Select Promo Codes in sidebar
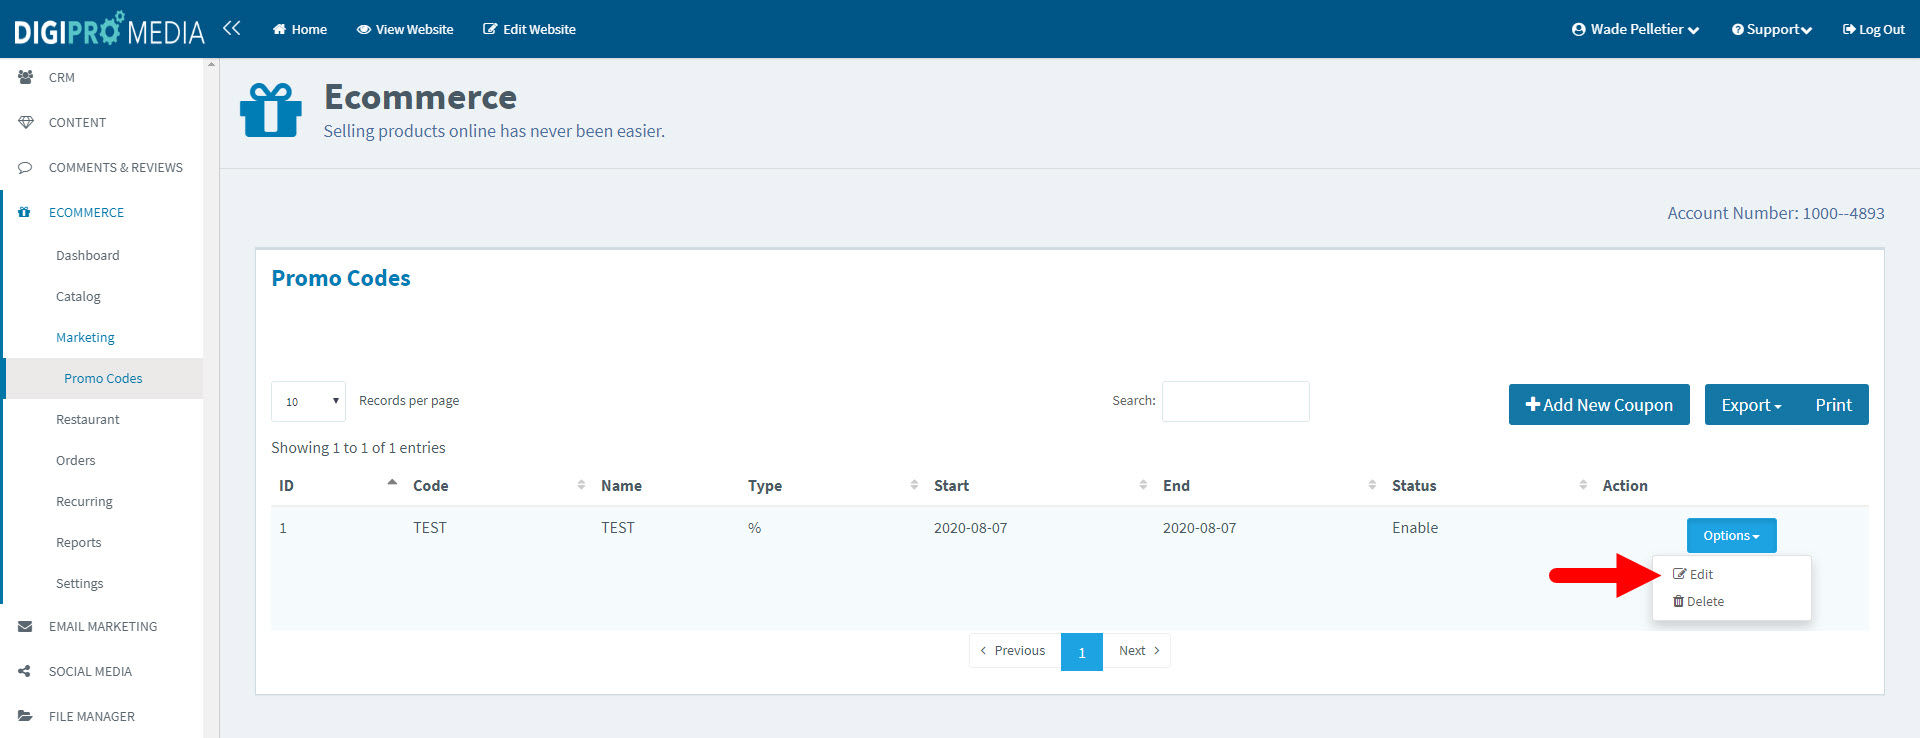1920x738 pixels. click(x=103, y=378)
